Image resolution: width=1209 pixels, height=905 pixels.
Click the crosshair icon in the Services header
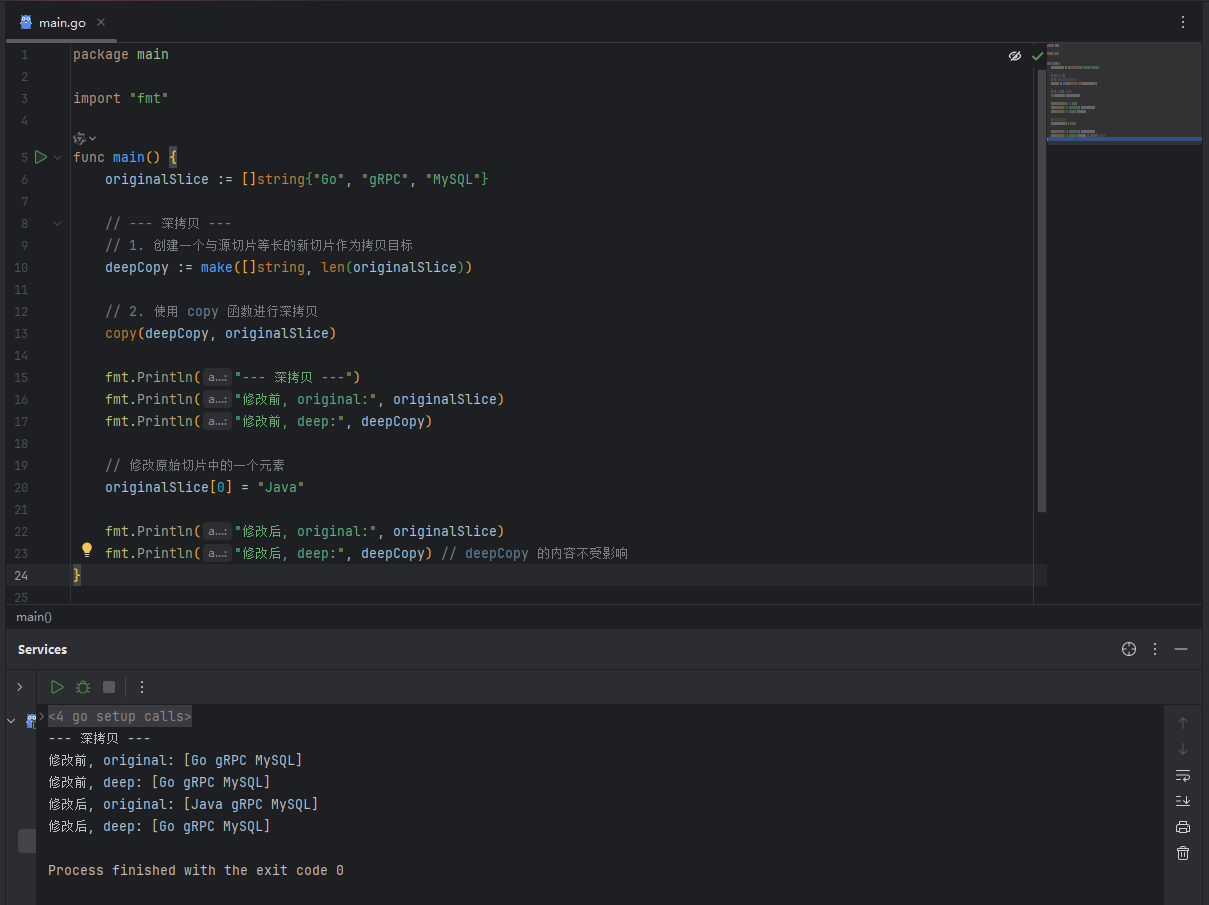(1129, 649)
